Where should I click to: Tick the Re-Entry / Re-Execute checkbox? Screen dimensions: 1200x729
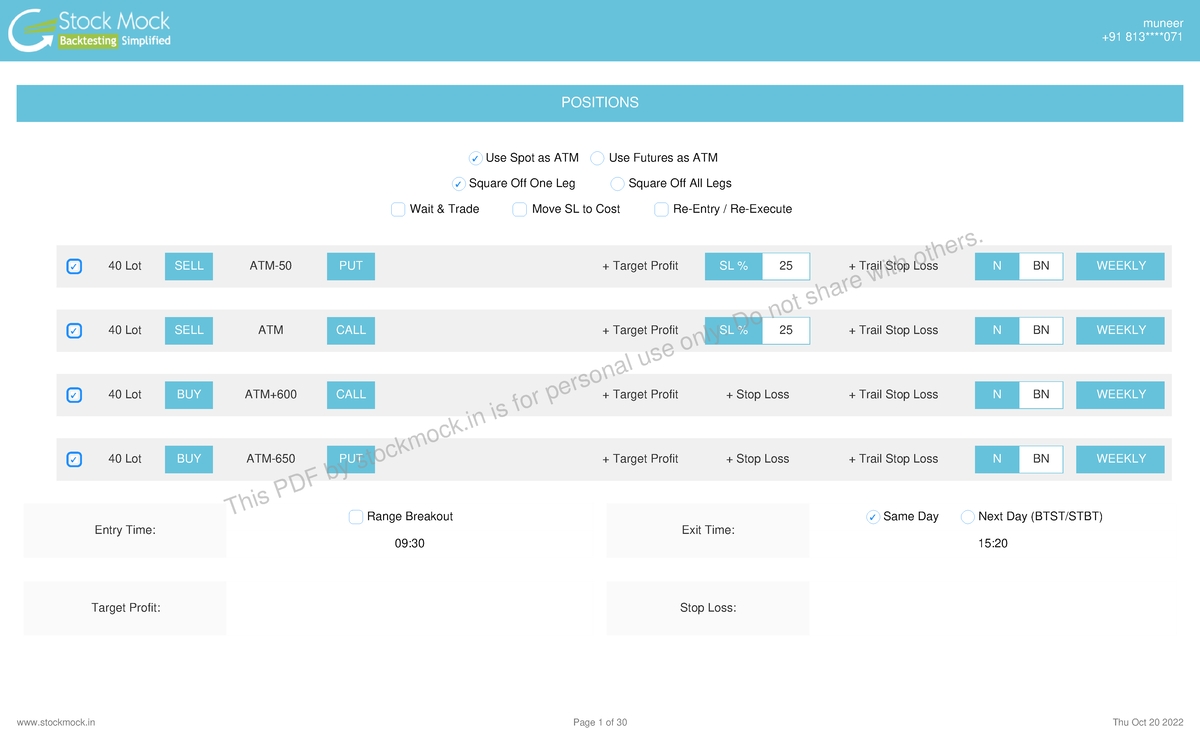point(661,210)
